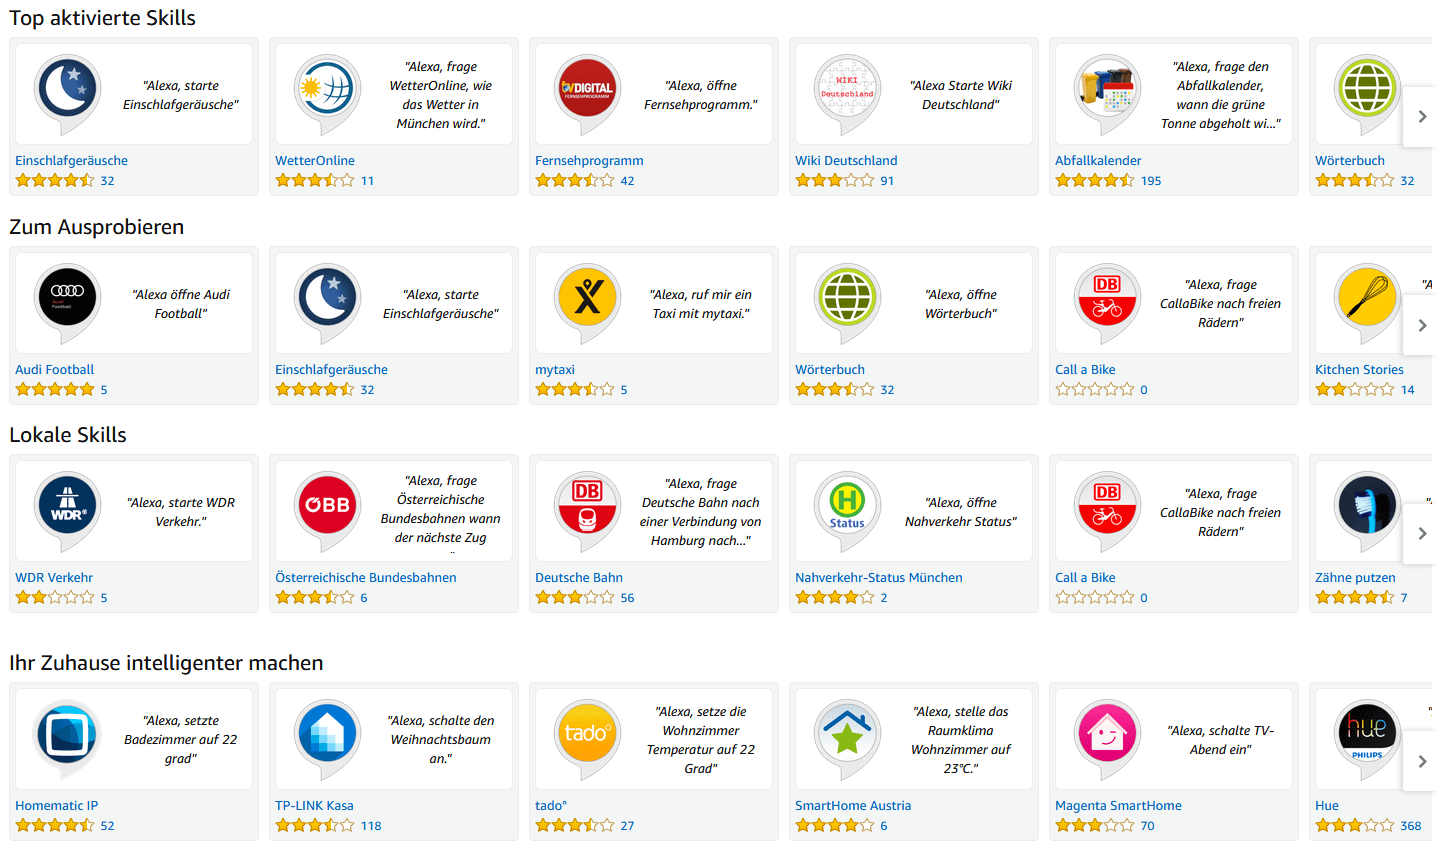Image resolution: width=1442 pixels, height=858 pixels.
Task: Open the Fernsehprogramm skill link
Action: point(589,161)
